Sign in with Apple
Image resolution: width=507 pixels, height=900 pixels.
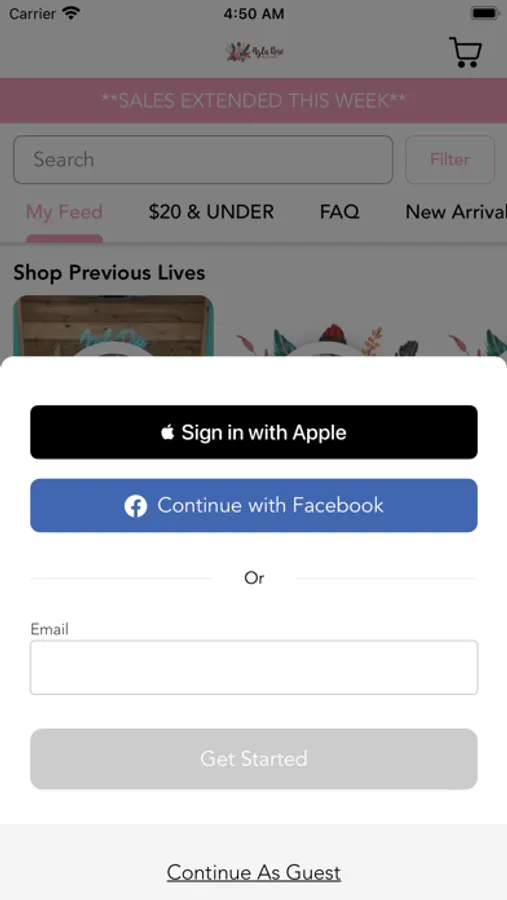(x=254, y=432)
